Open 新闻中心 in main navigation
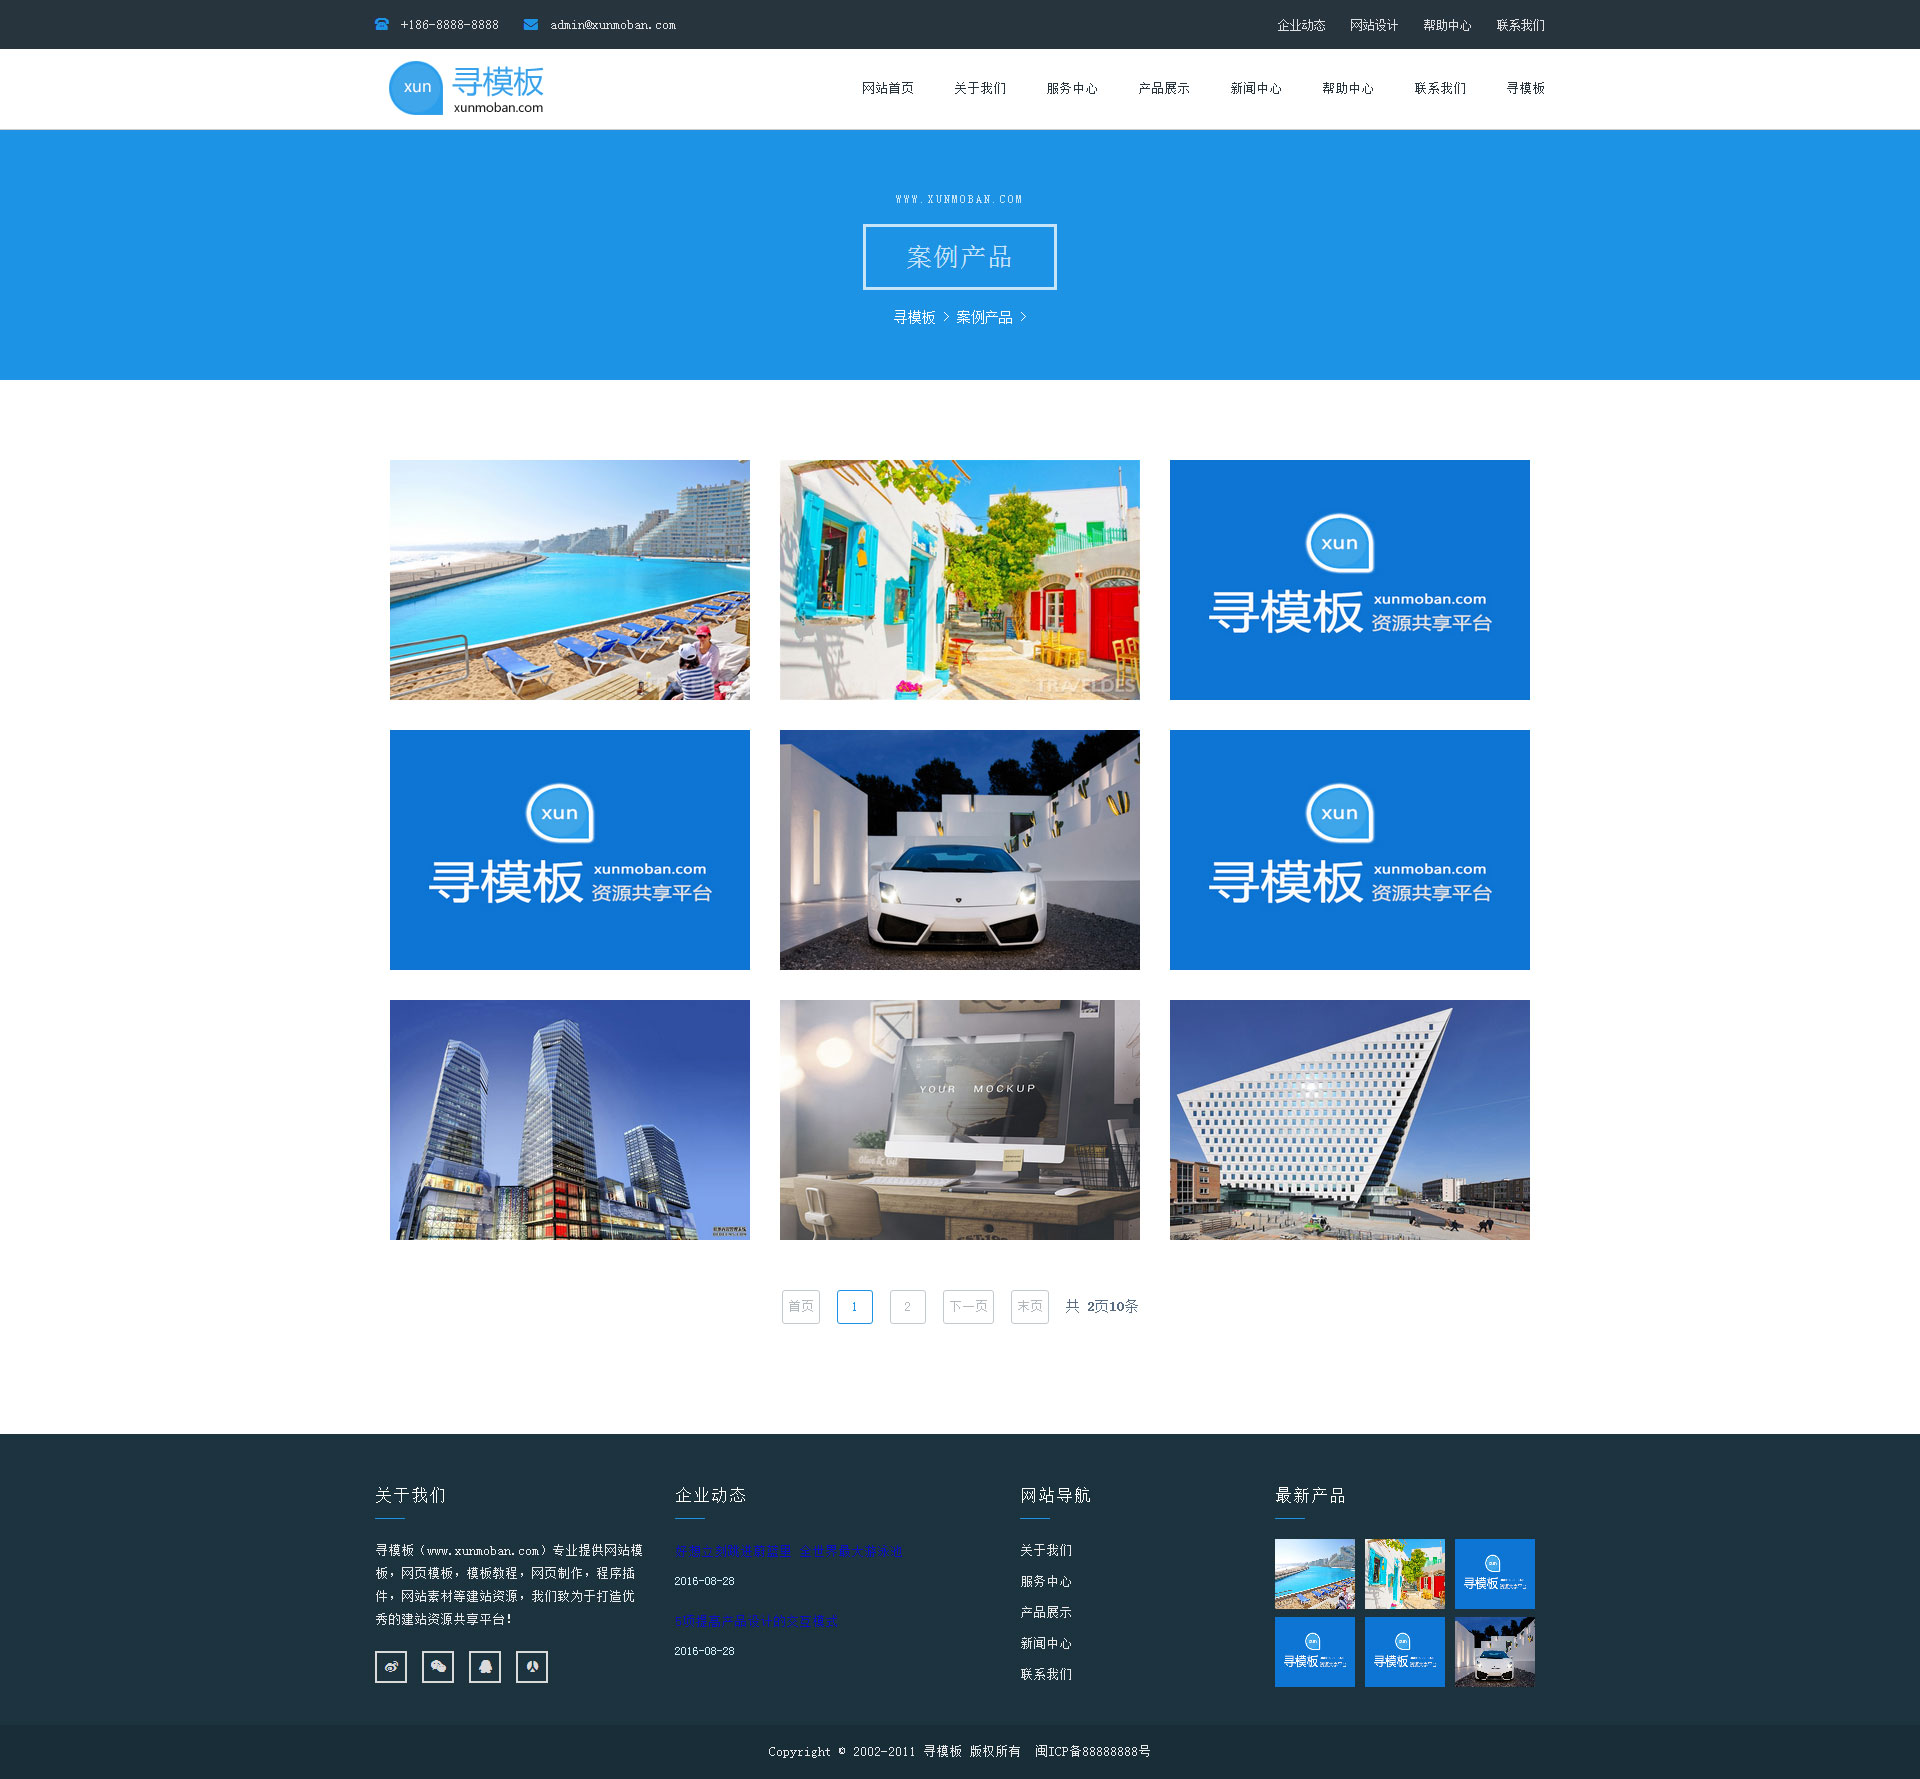 (1255, 88)
